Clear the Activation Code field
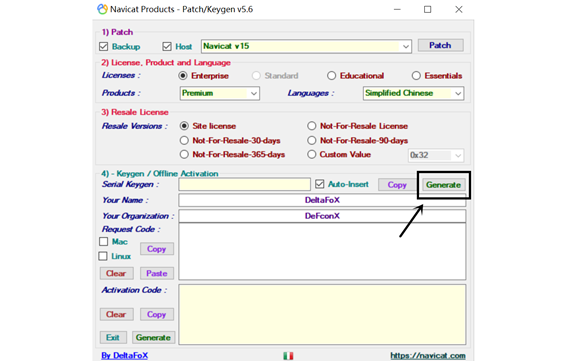The image size is (566, 361). [116, 314]
